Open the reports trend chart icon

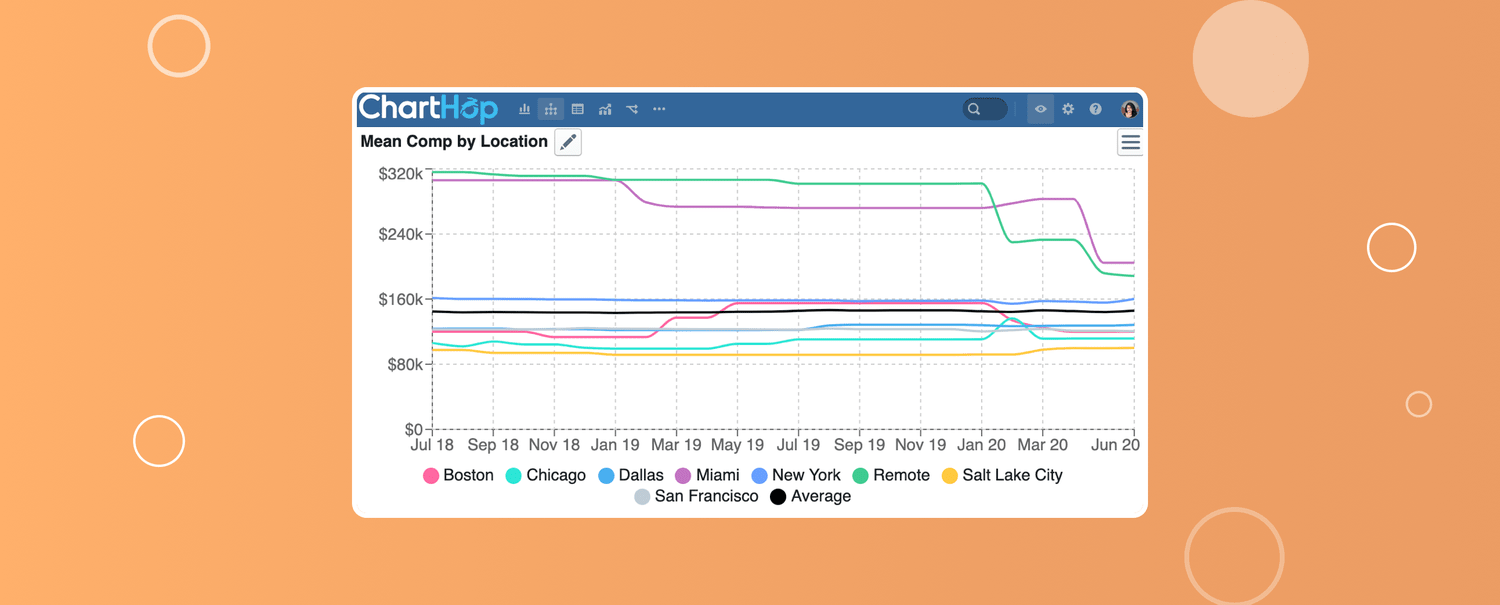click(x=605, y=109)
